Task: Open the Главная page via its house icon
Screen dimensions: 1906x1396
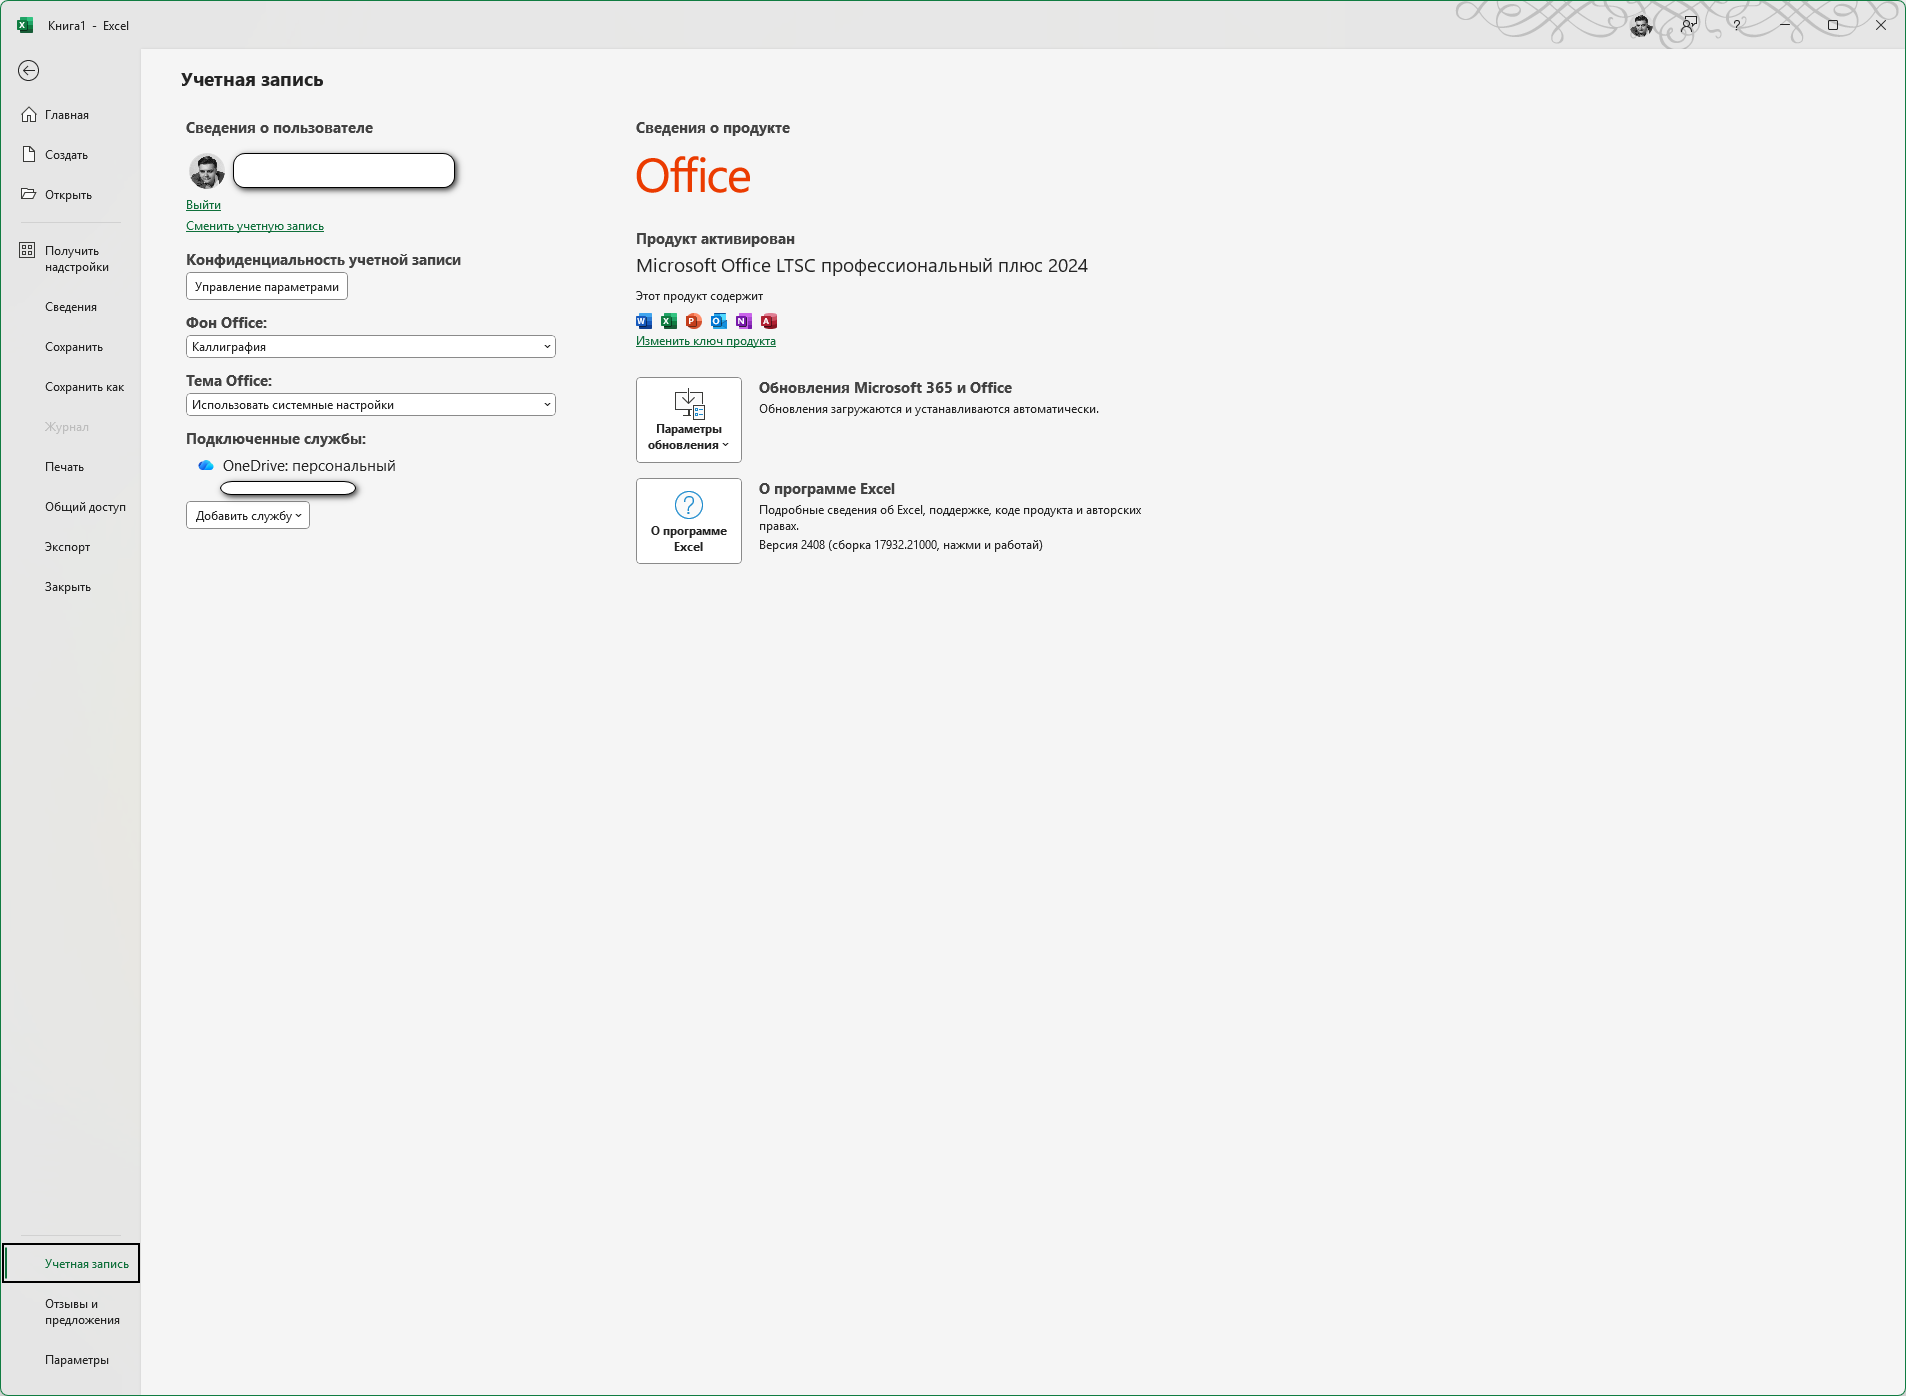Action: 29,115
